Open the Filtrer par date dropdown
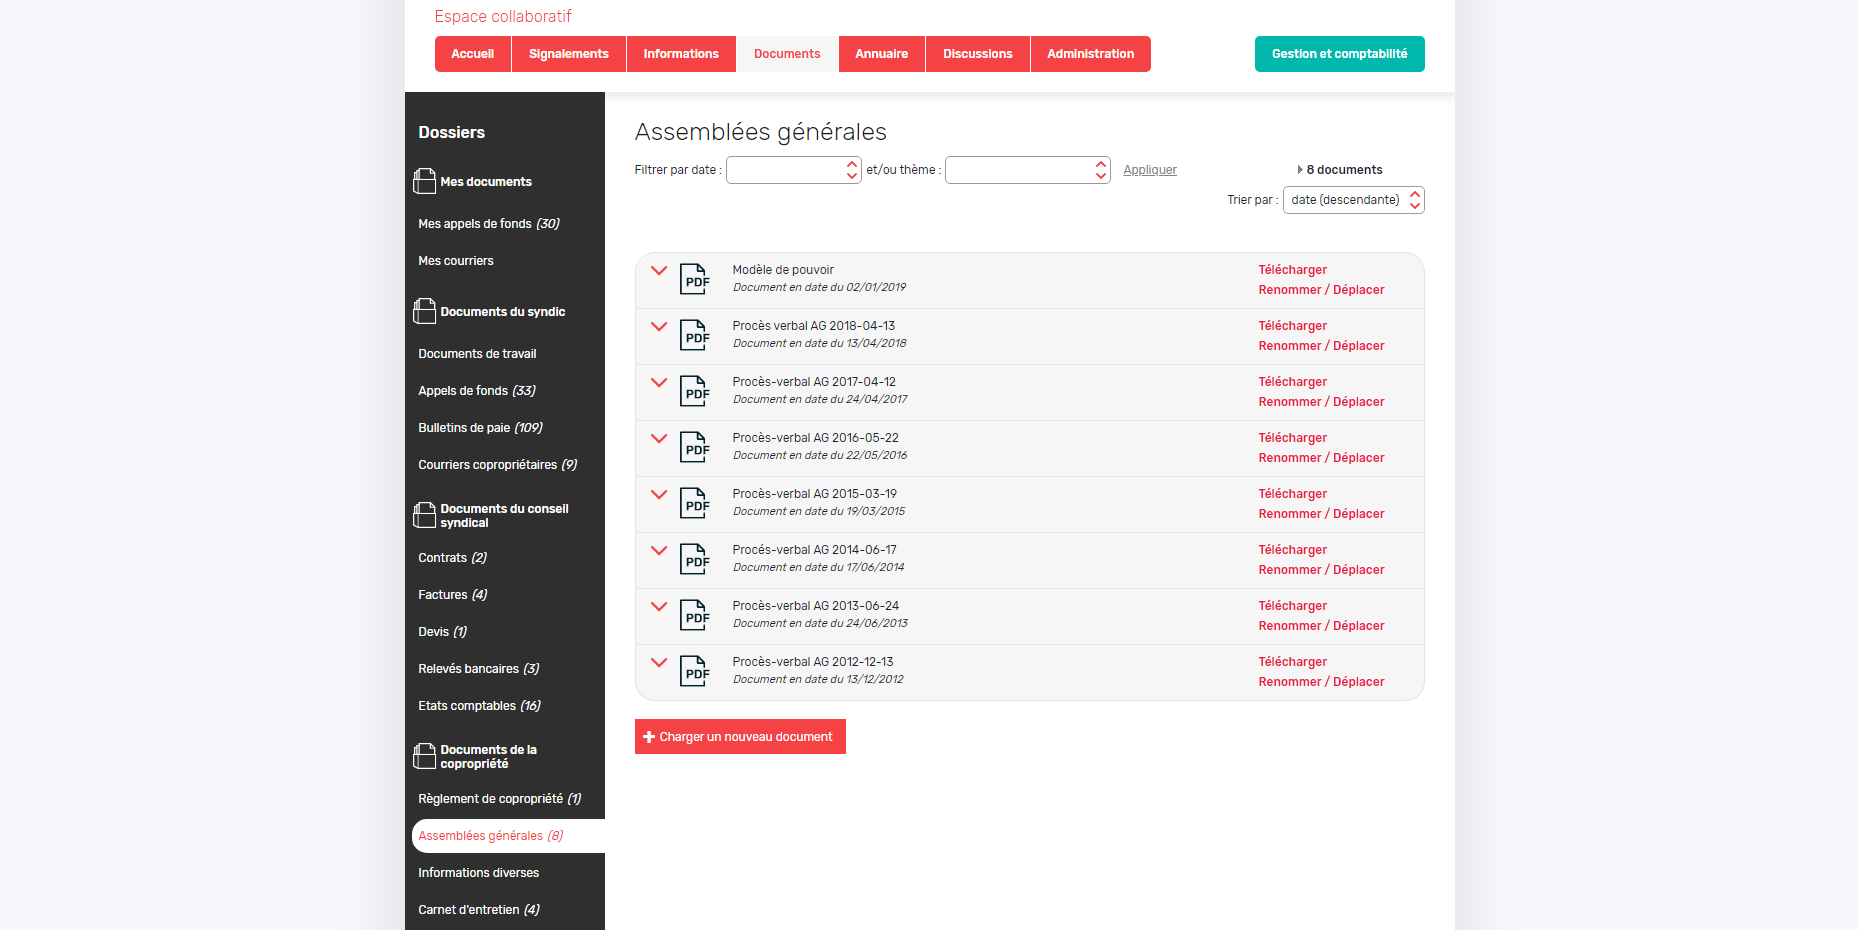 (x=794, y=170)
